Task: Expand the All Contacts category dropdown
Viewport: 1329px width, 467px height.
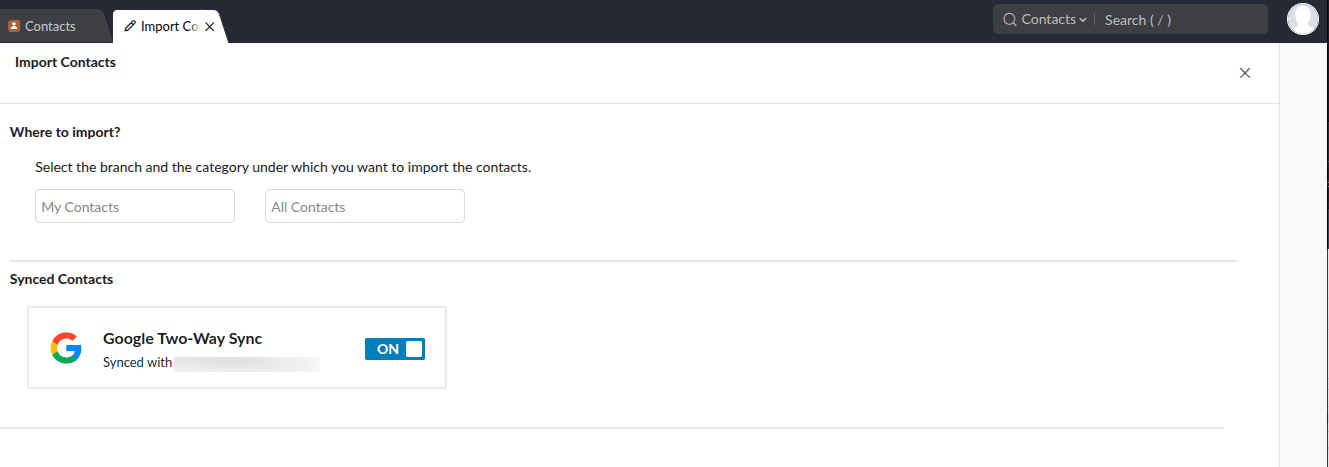Action: (x=365, y=207)
